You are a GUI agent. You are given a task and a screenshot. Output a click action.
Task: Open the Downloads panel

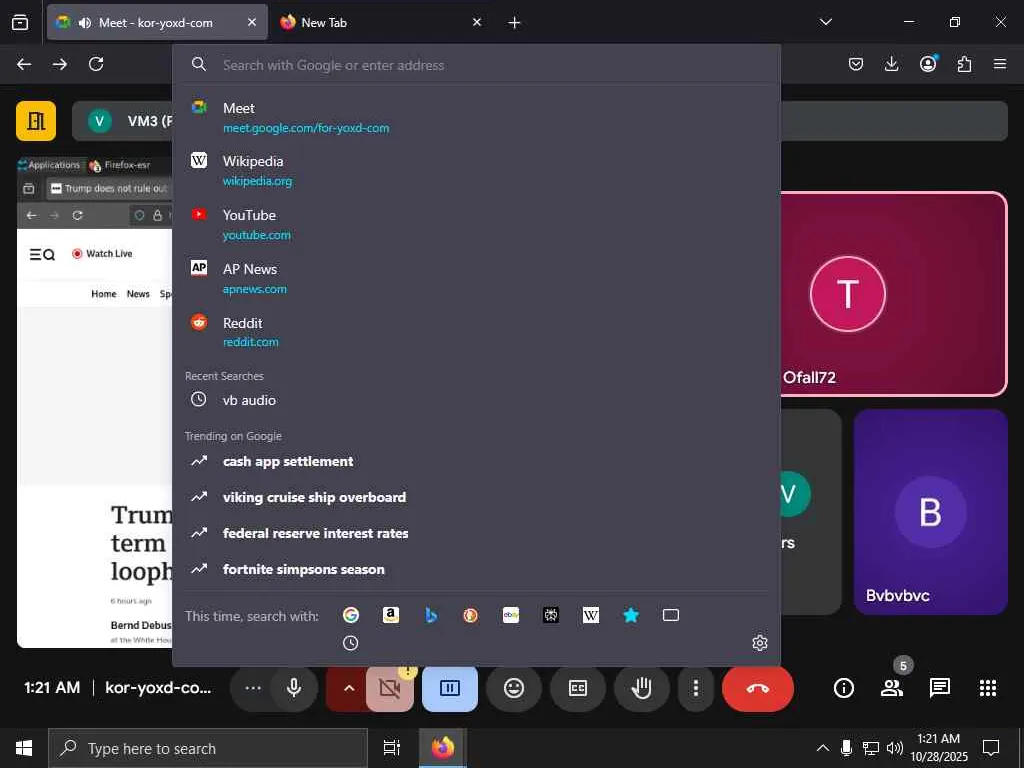pyautogui.click(x=891, y=64)
